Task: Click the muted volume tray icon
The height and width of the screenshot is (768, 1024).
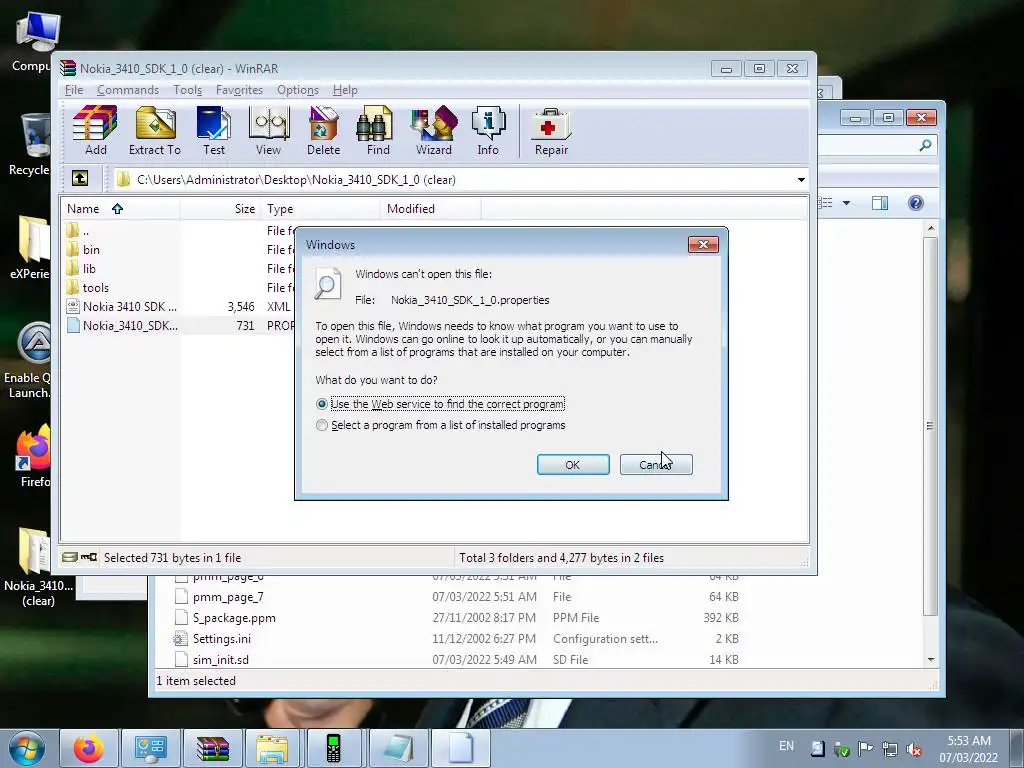Action: click(914, 749)
